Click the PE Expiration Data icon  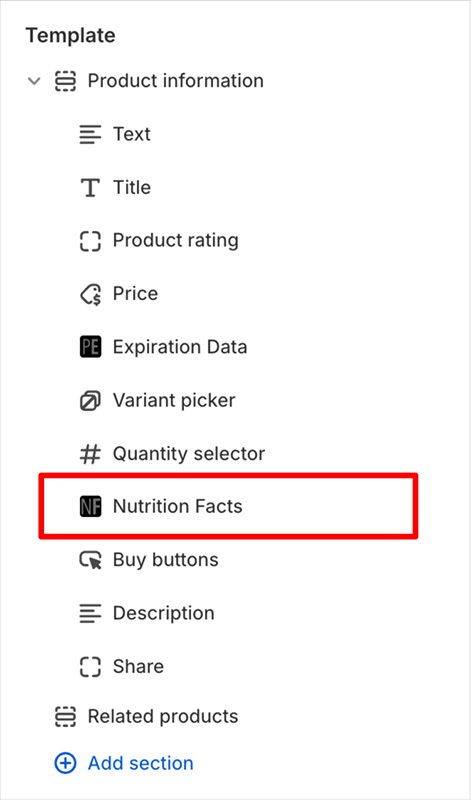pyautogui.click(x=90, y=347)
